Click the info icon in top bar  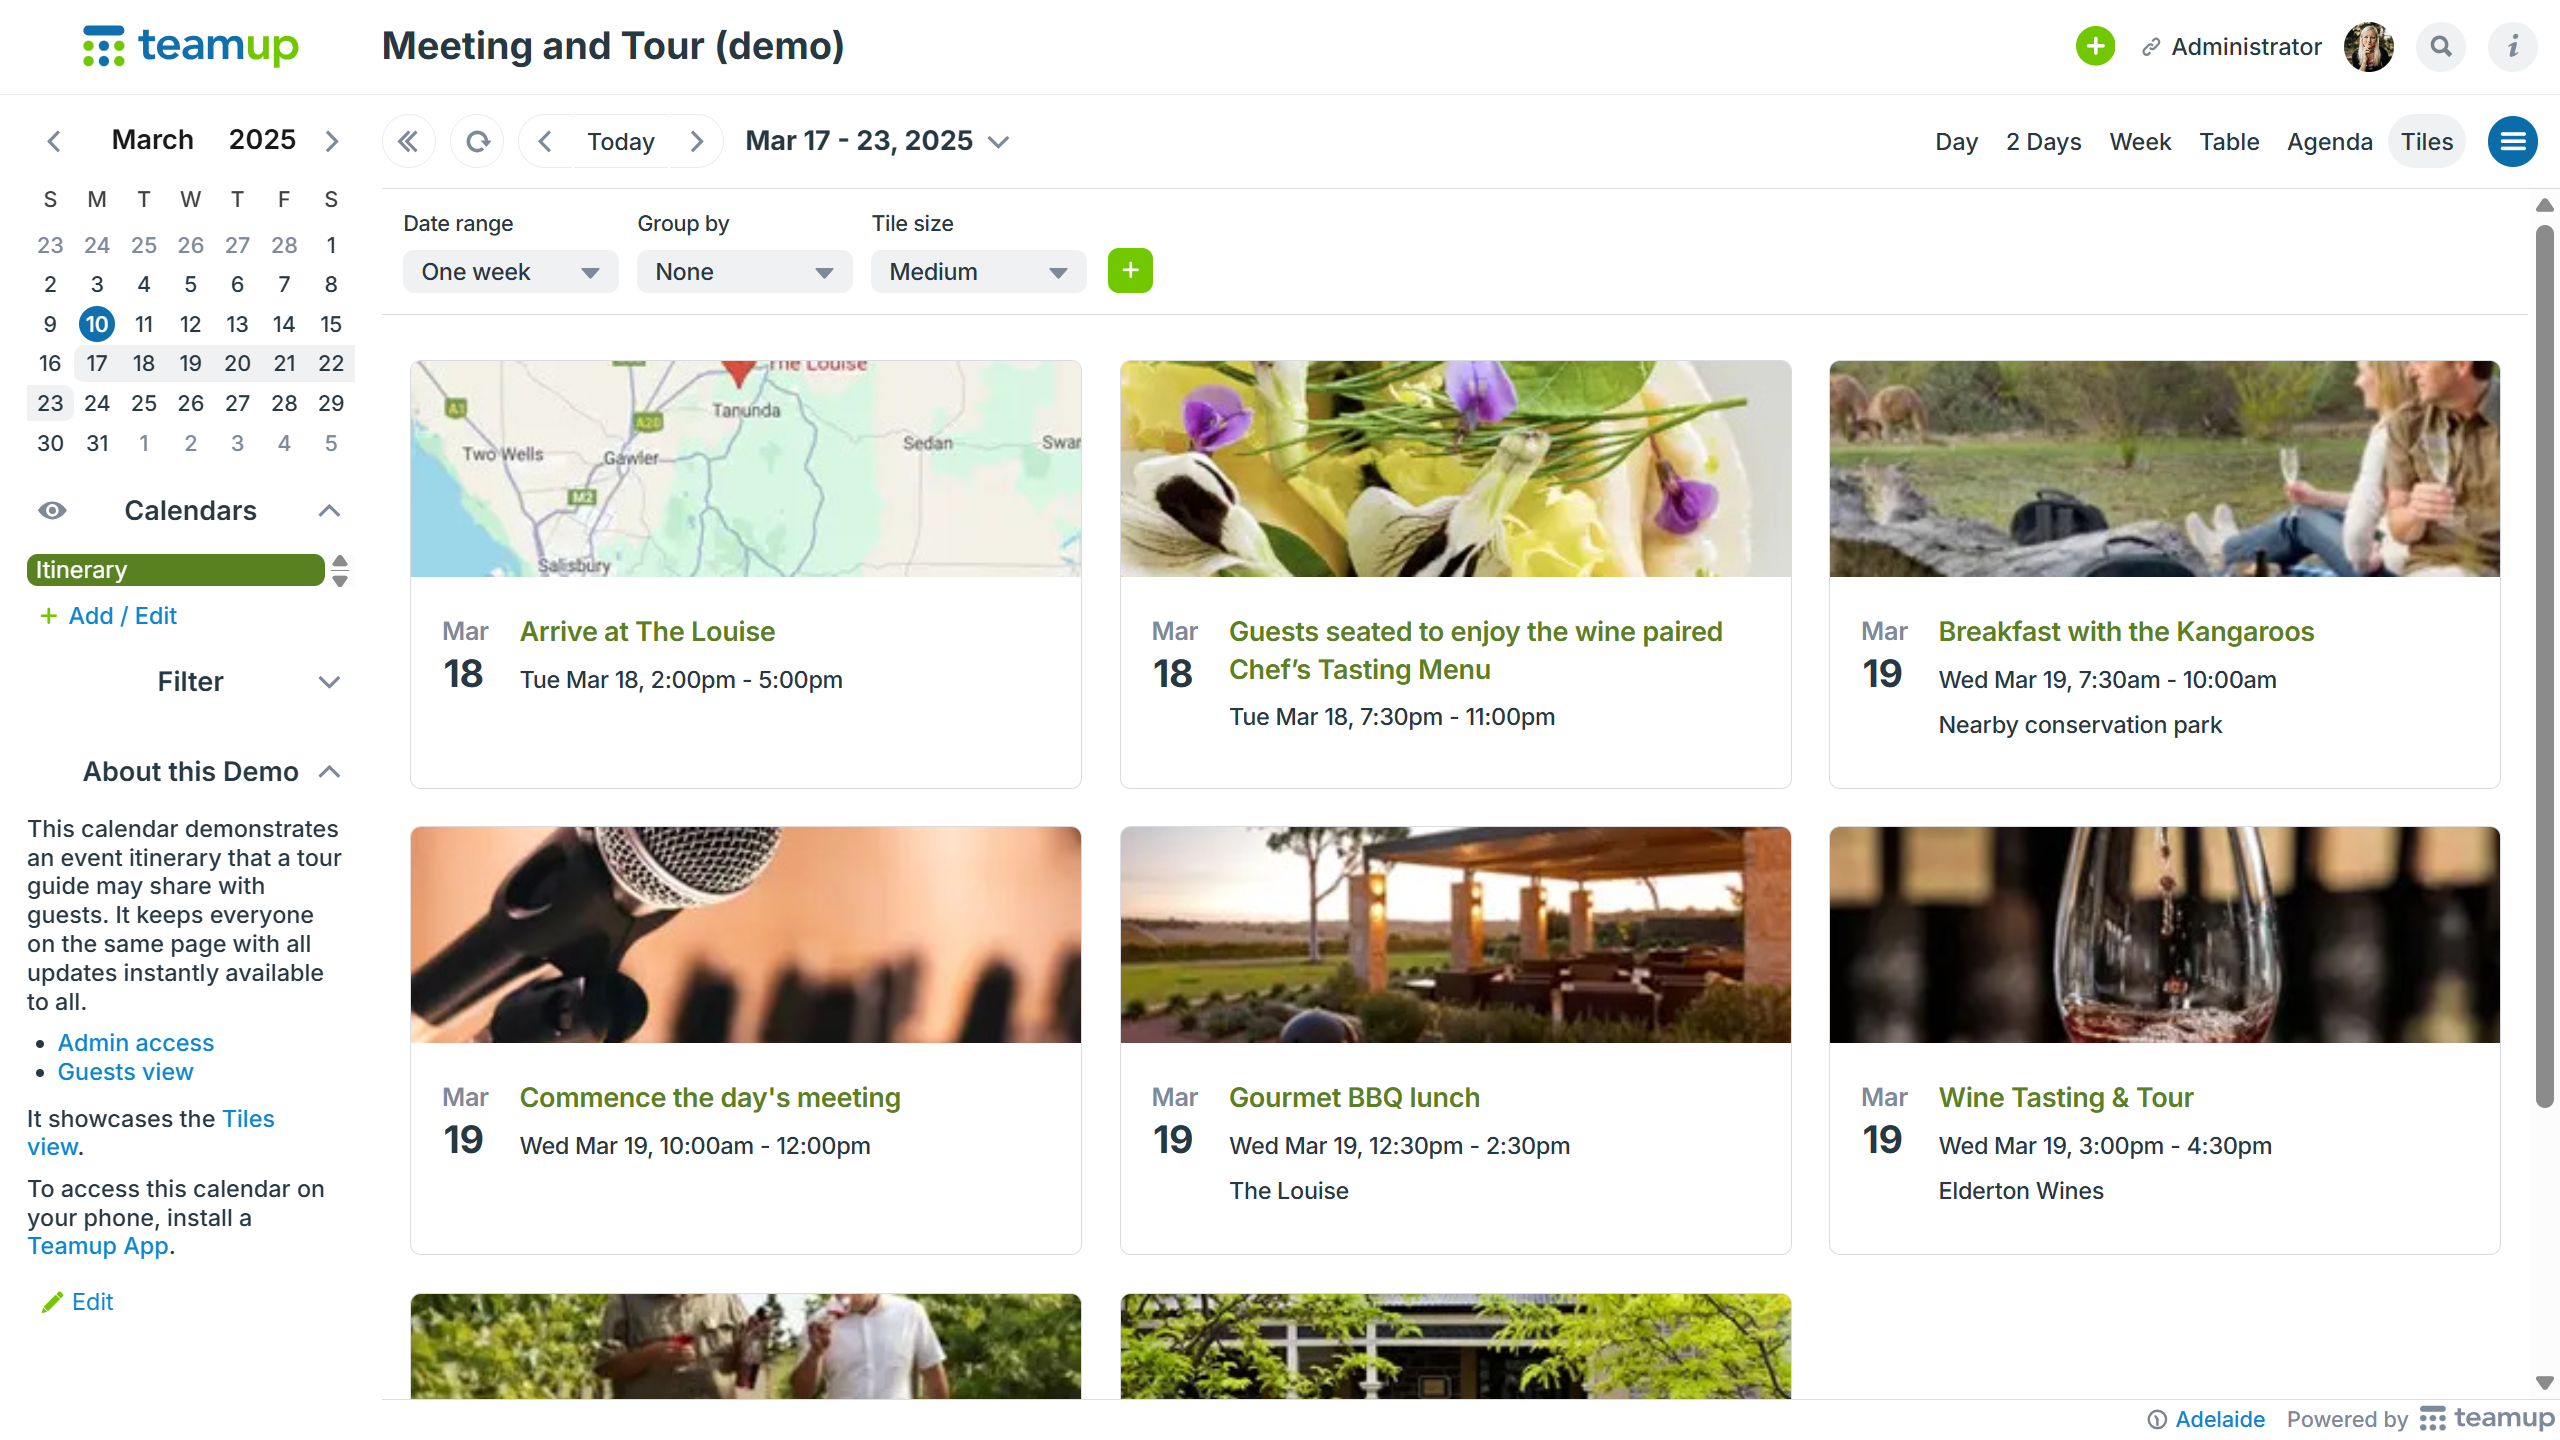coord(2512,47)
